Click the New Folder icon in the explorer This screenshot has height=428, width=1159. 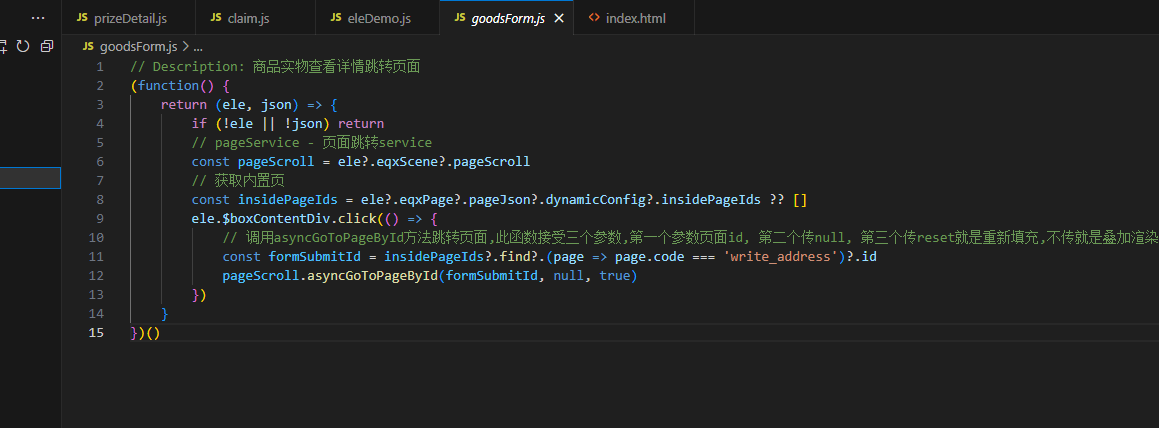[x=3, y=46]
